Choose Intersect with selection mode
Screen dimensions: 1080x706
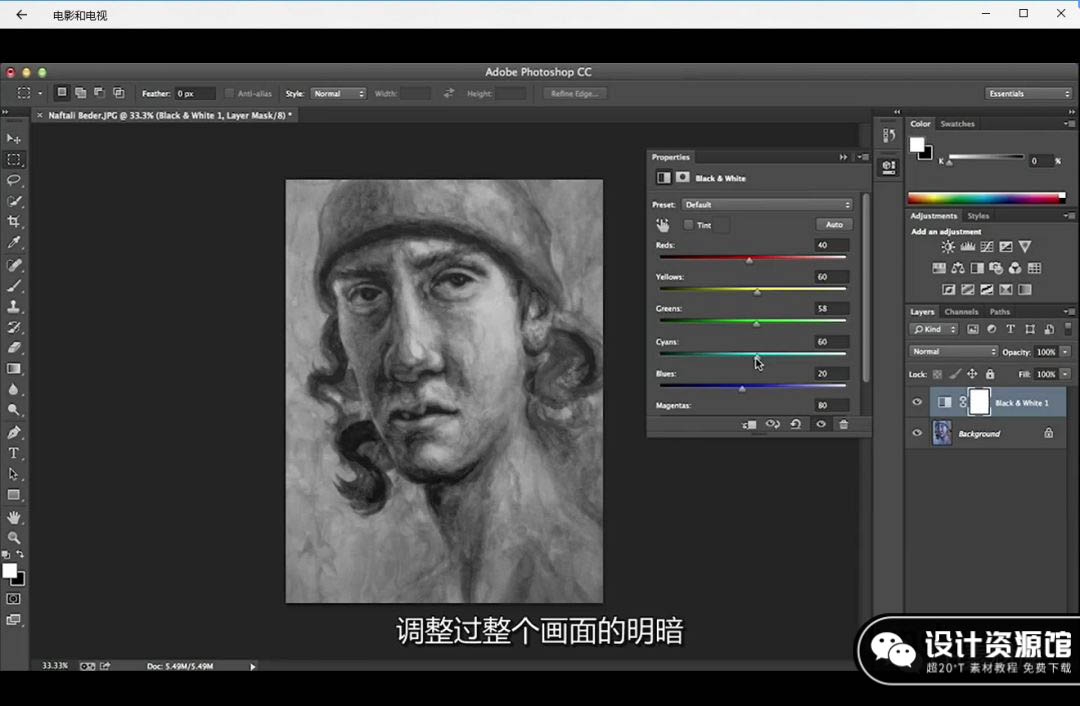coord(118,92)
